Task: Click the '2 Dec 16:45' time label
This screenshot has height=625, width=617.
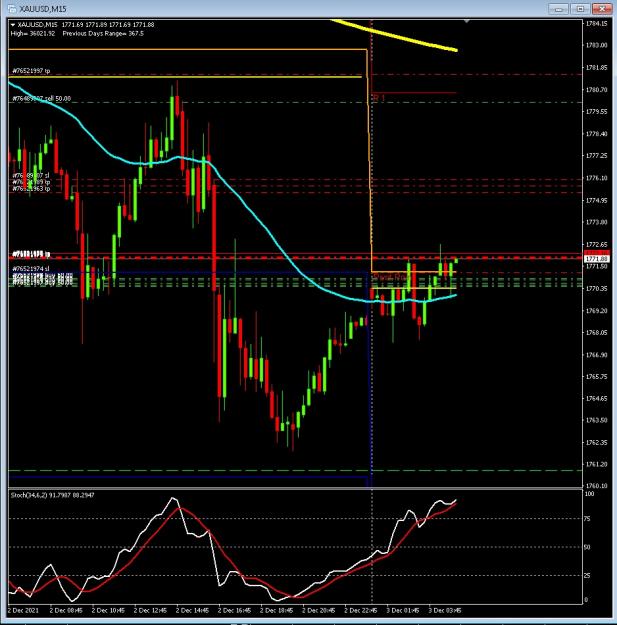Action: 234,611
